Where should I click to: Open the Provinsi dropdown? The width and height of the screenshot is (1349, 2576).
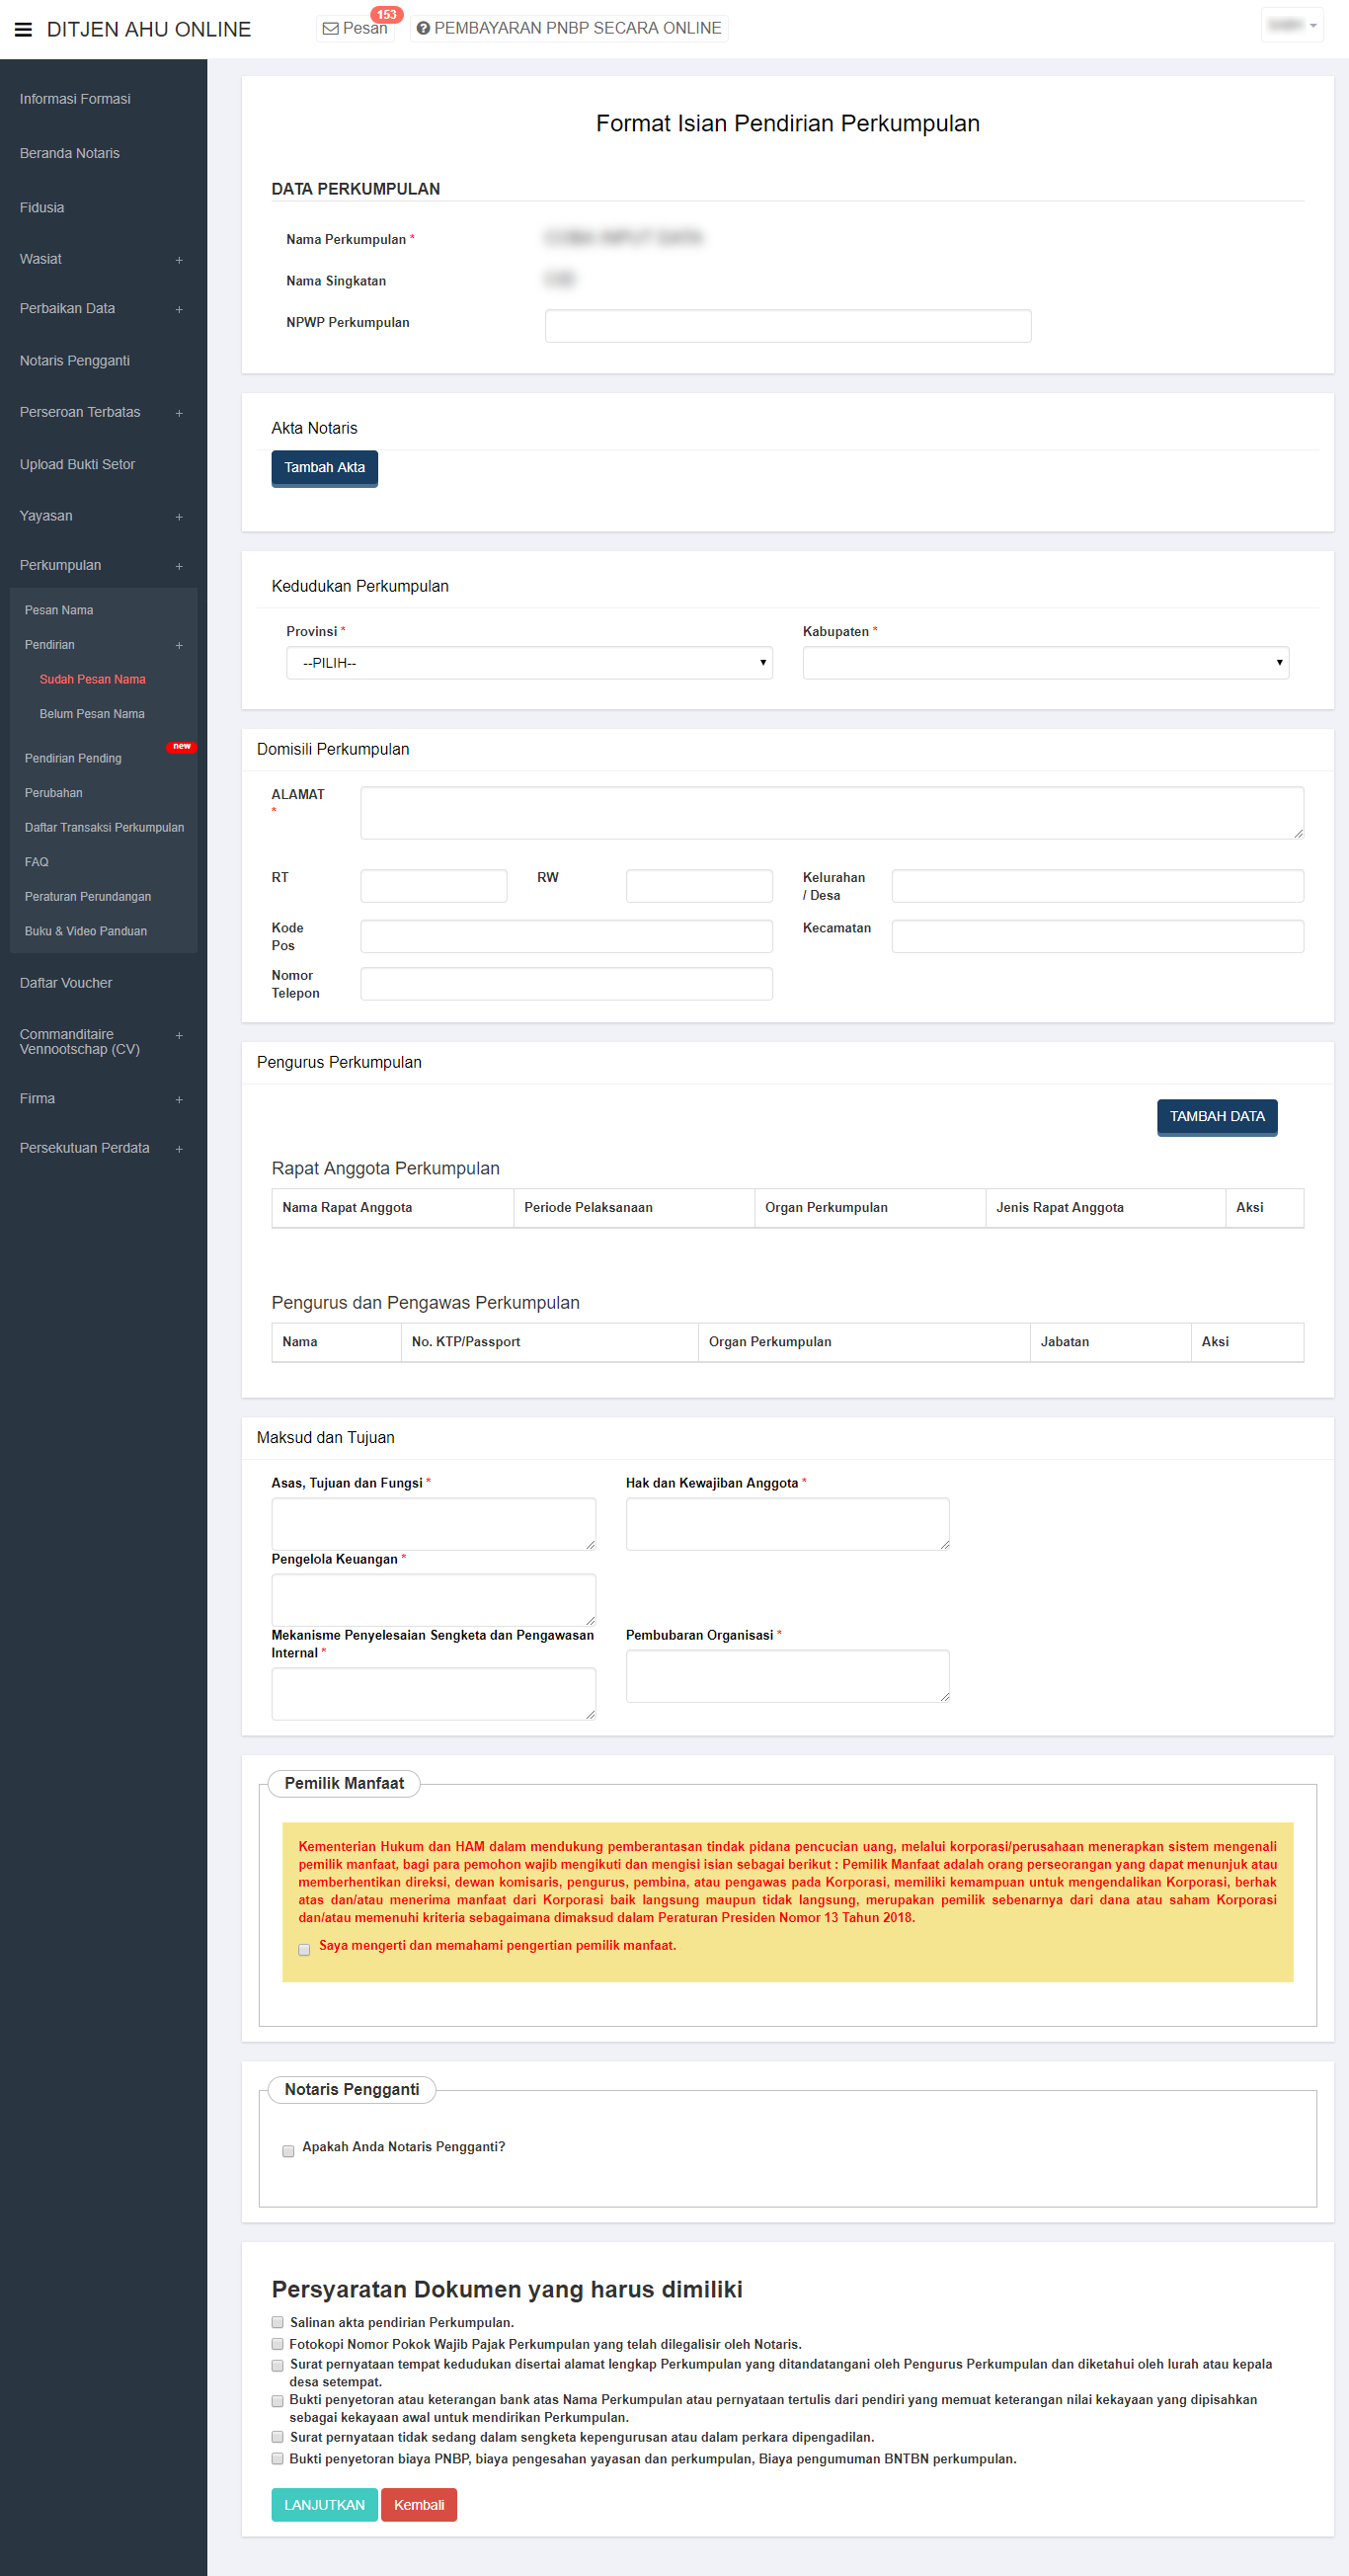coord(529,663)
